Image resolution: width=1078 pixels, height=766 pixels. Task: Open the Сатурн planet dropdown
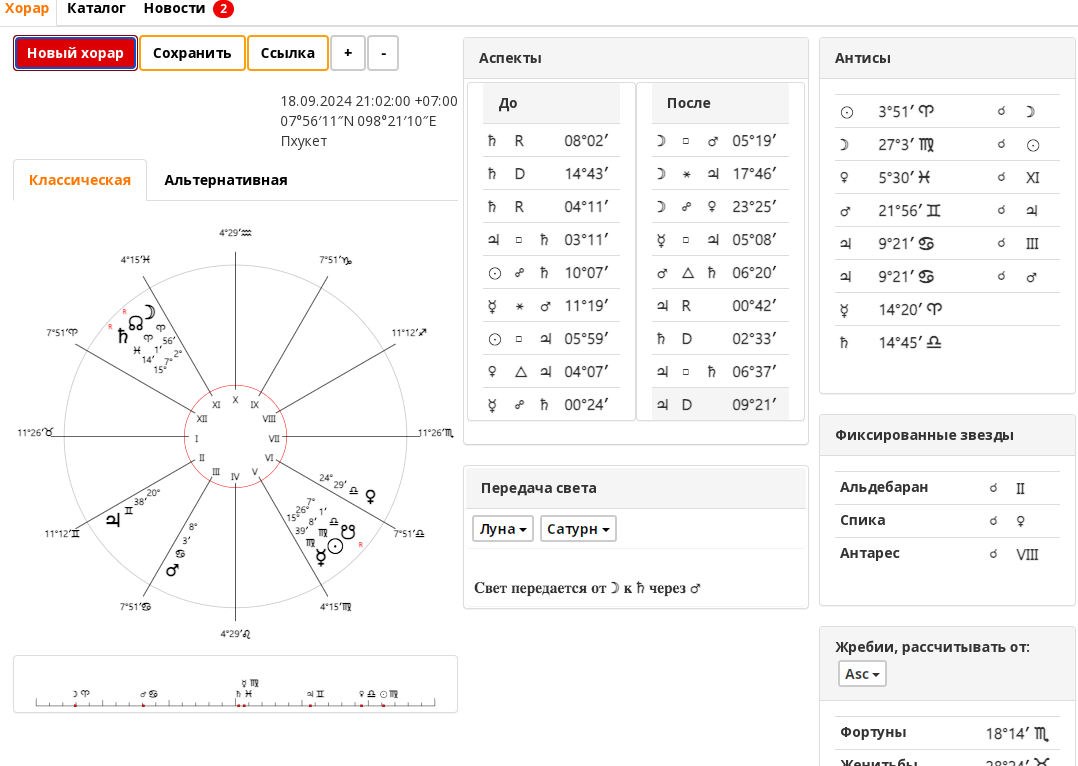click(x=578, y=529)
